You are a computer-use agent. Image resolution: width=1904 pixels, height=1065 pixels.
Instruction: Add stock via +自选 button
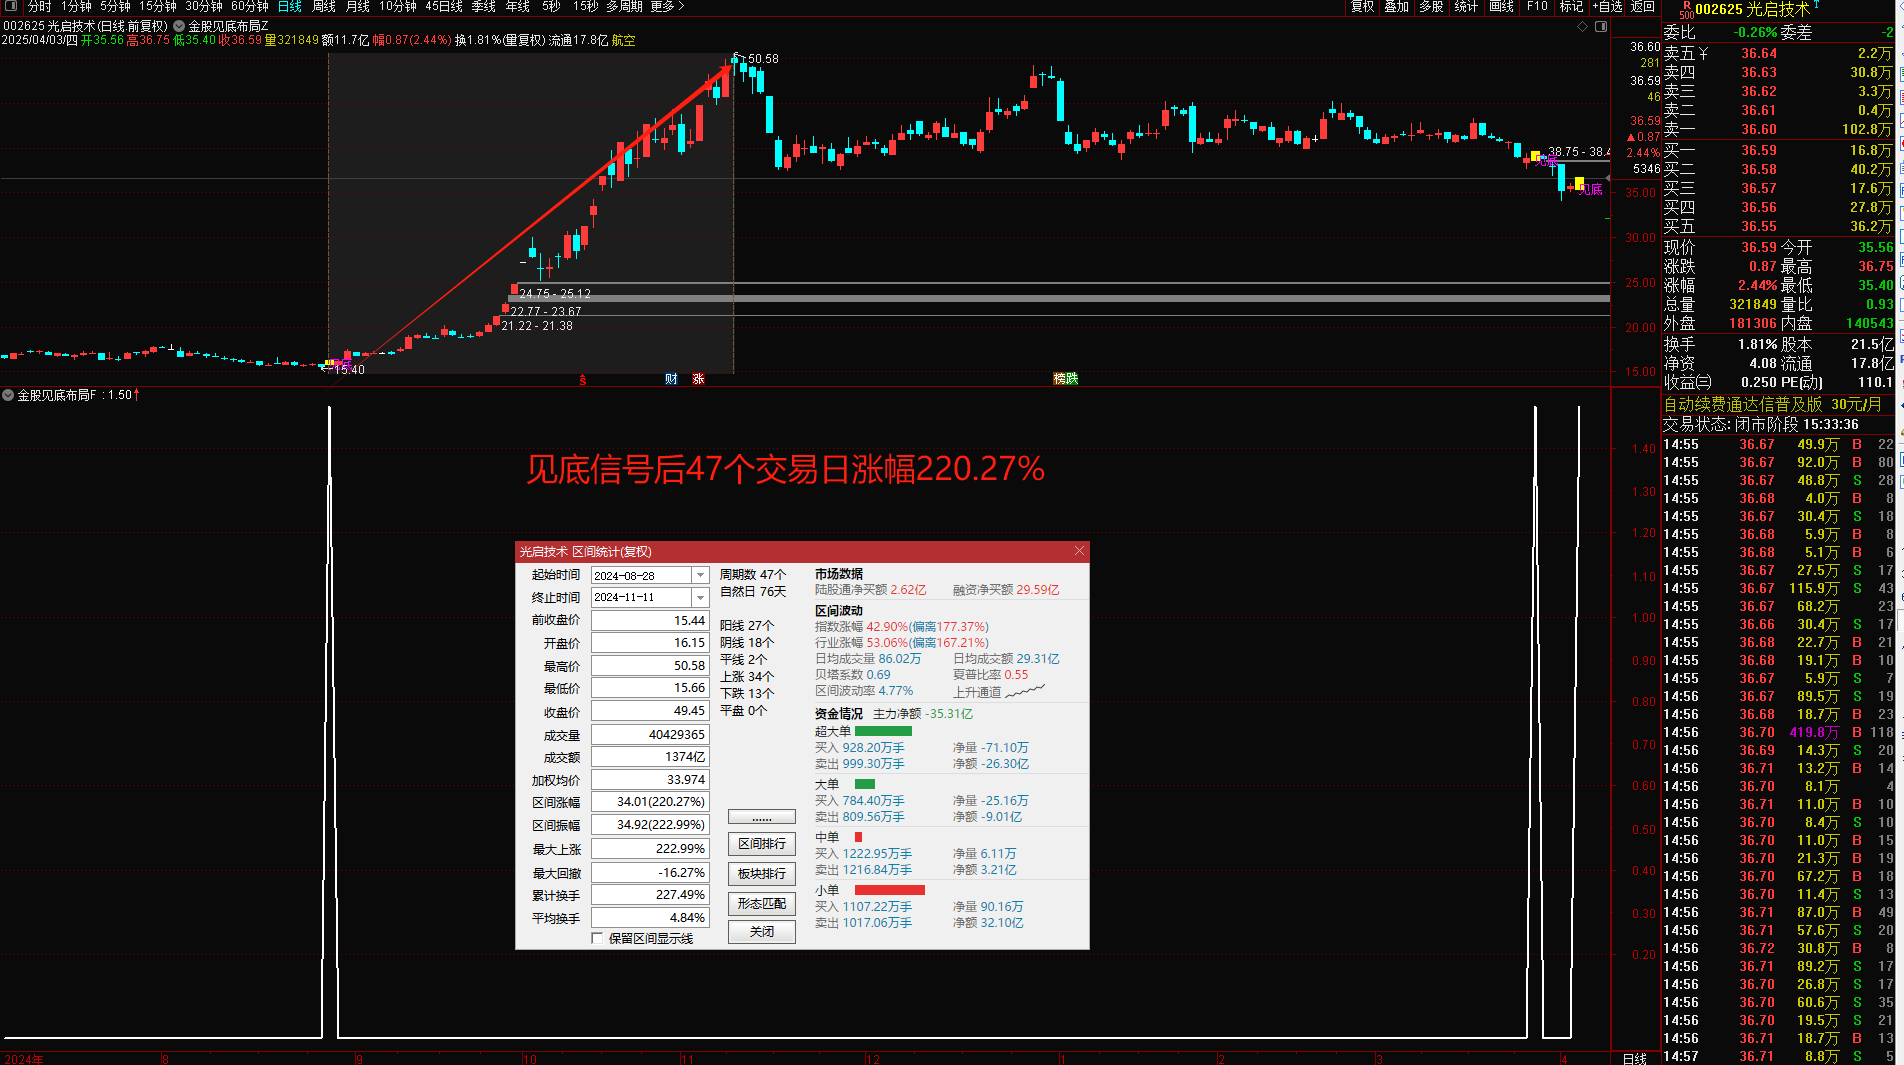1607,6
